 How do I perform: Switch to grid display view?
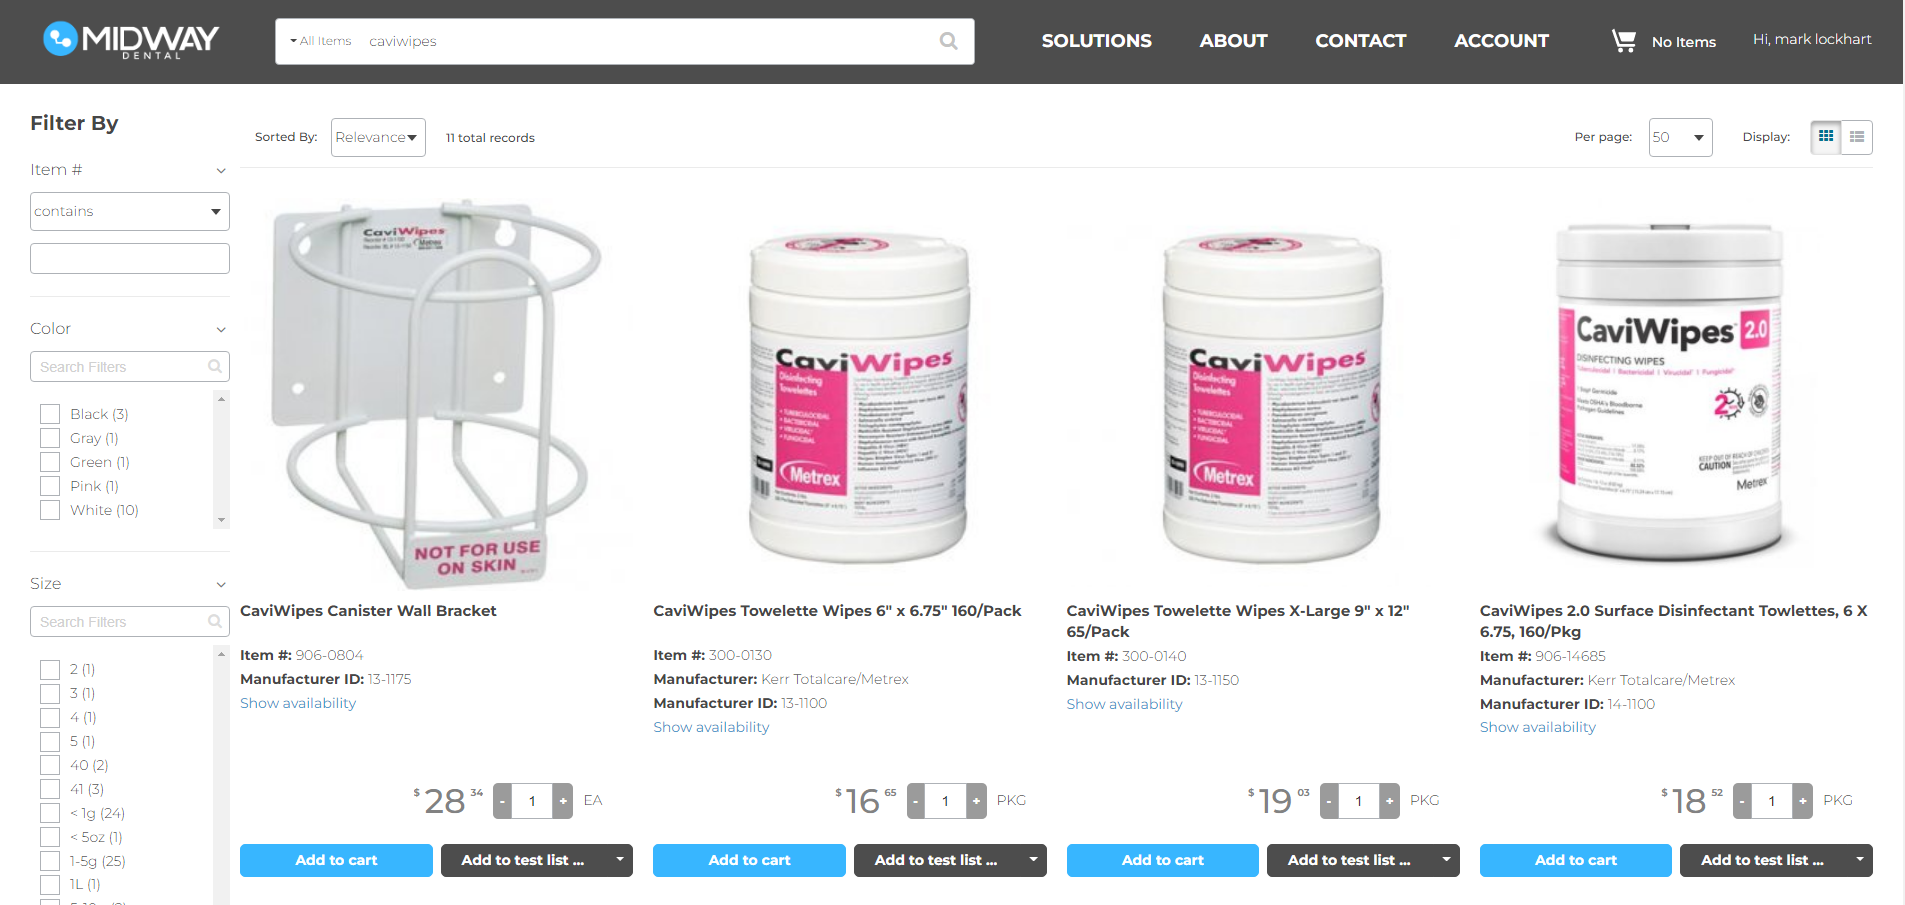click(x=1826, y=137)
